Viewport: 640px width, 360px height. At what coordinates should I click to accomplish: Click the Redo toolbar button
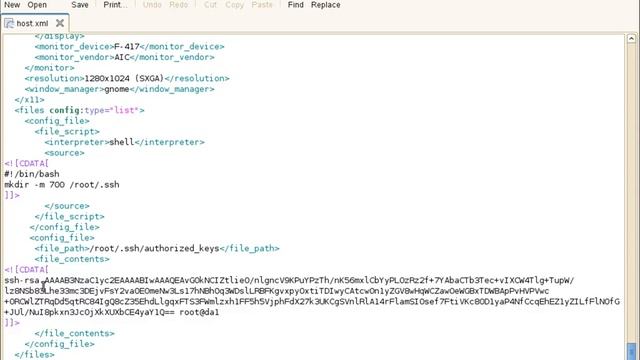pos(178,5)
